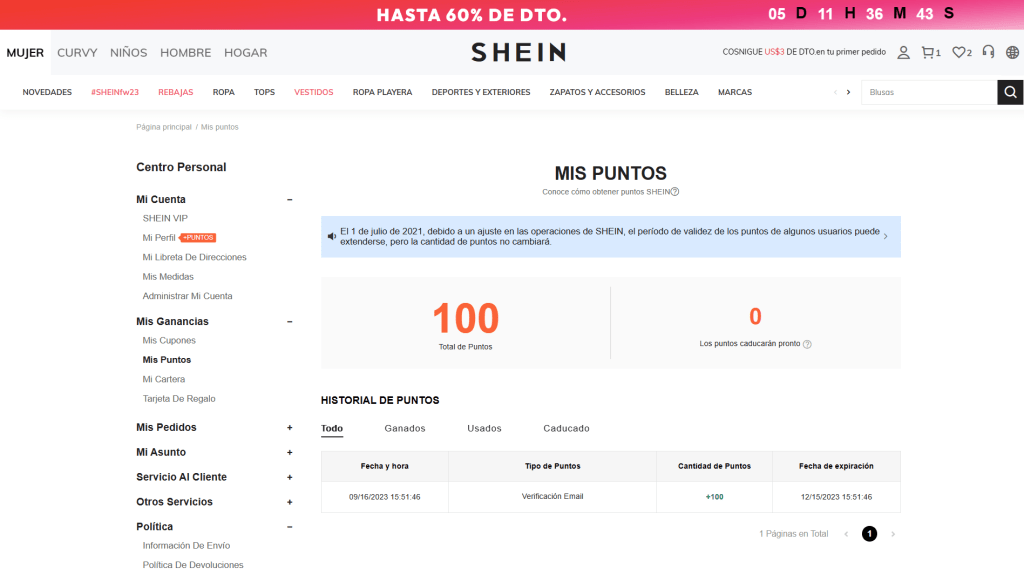Screen dimensions: 1024x581
Task: Collapse the Mis Ganancias section
Action: (x=289, y=322)
